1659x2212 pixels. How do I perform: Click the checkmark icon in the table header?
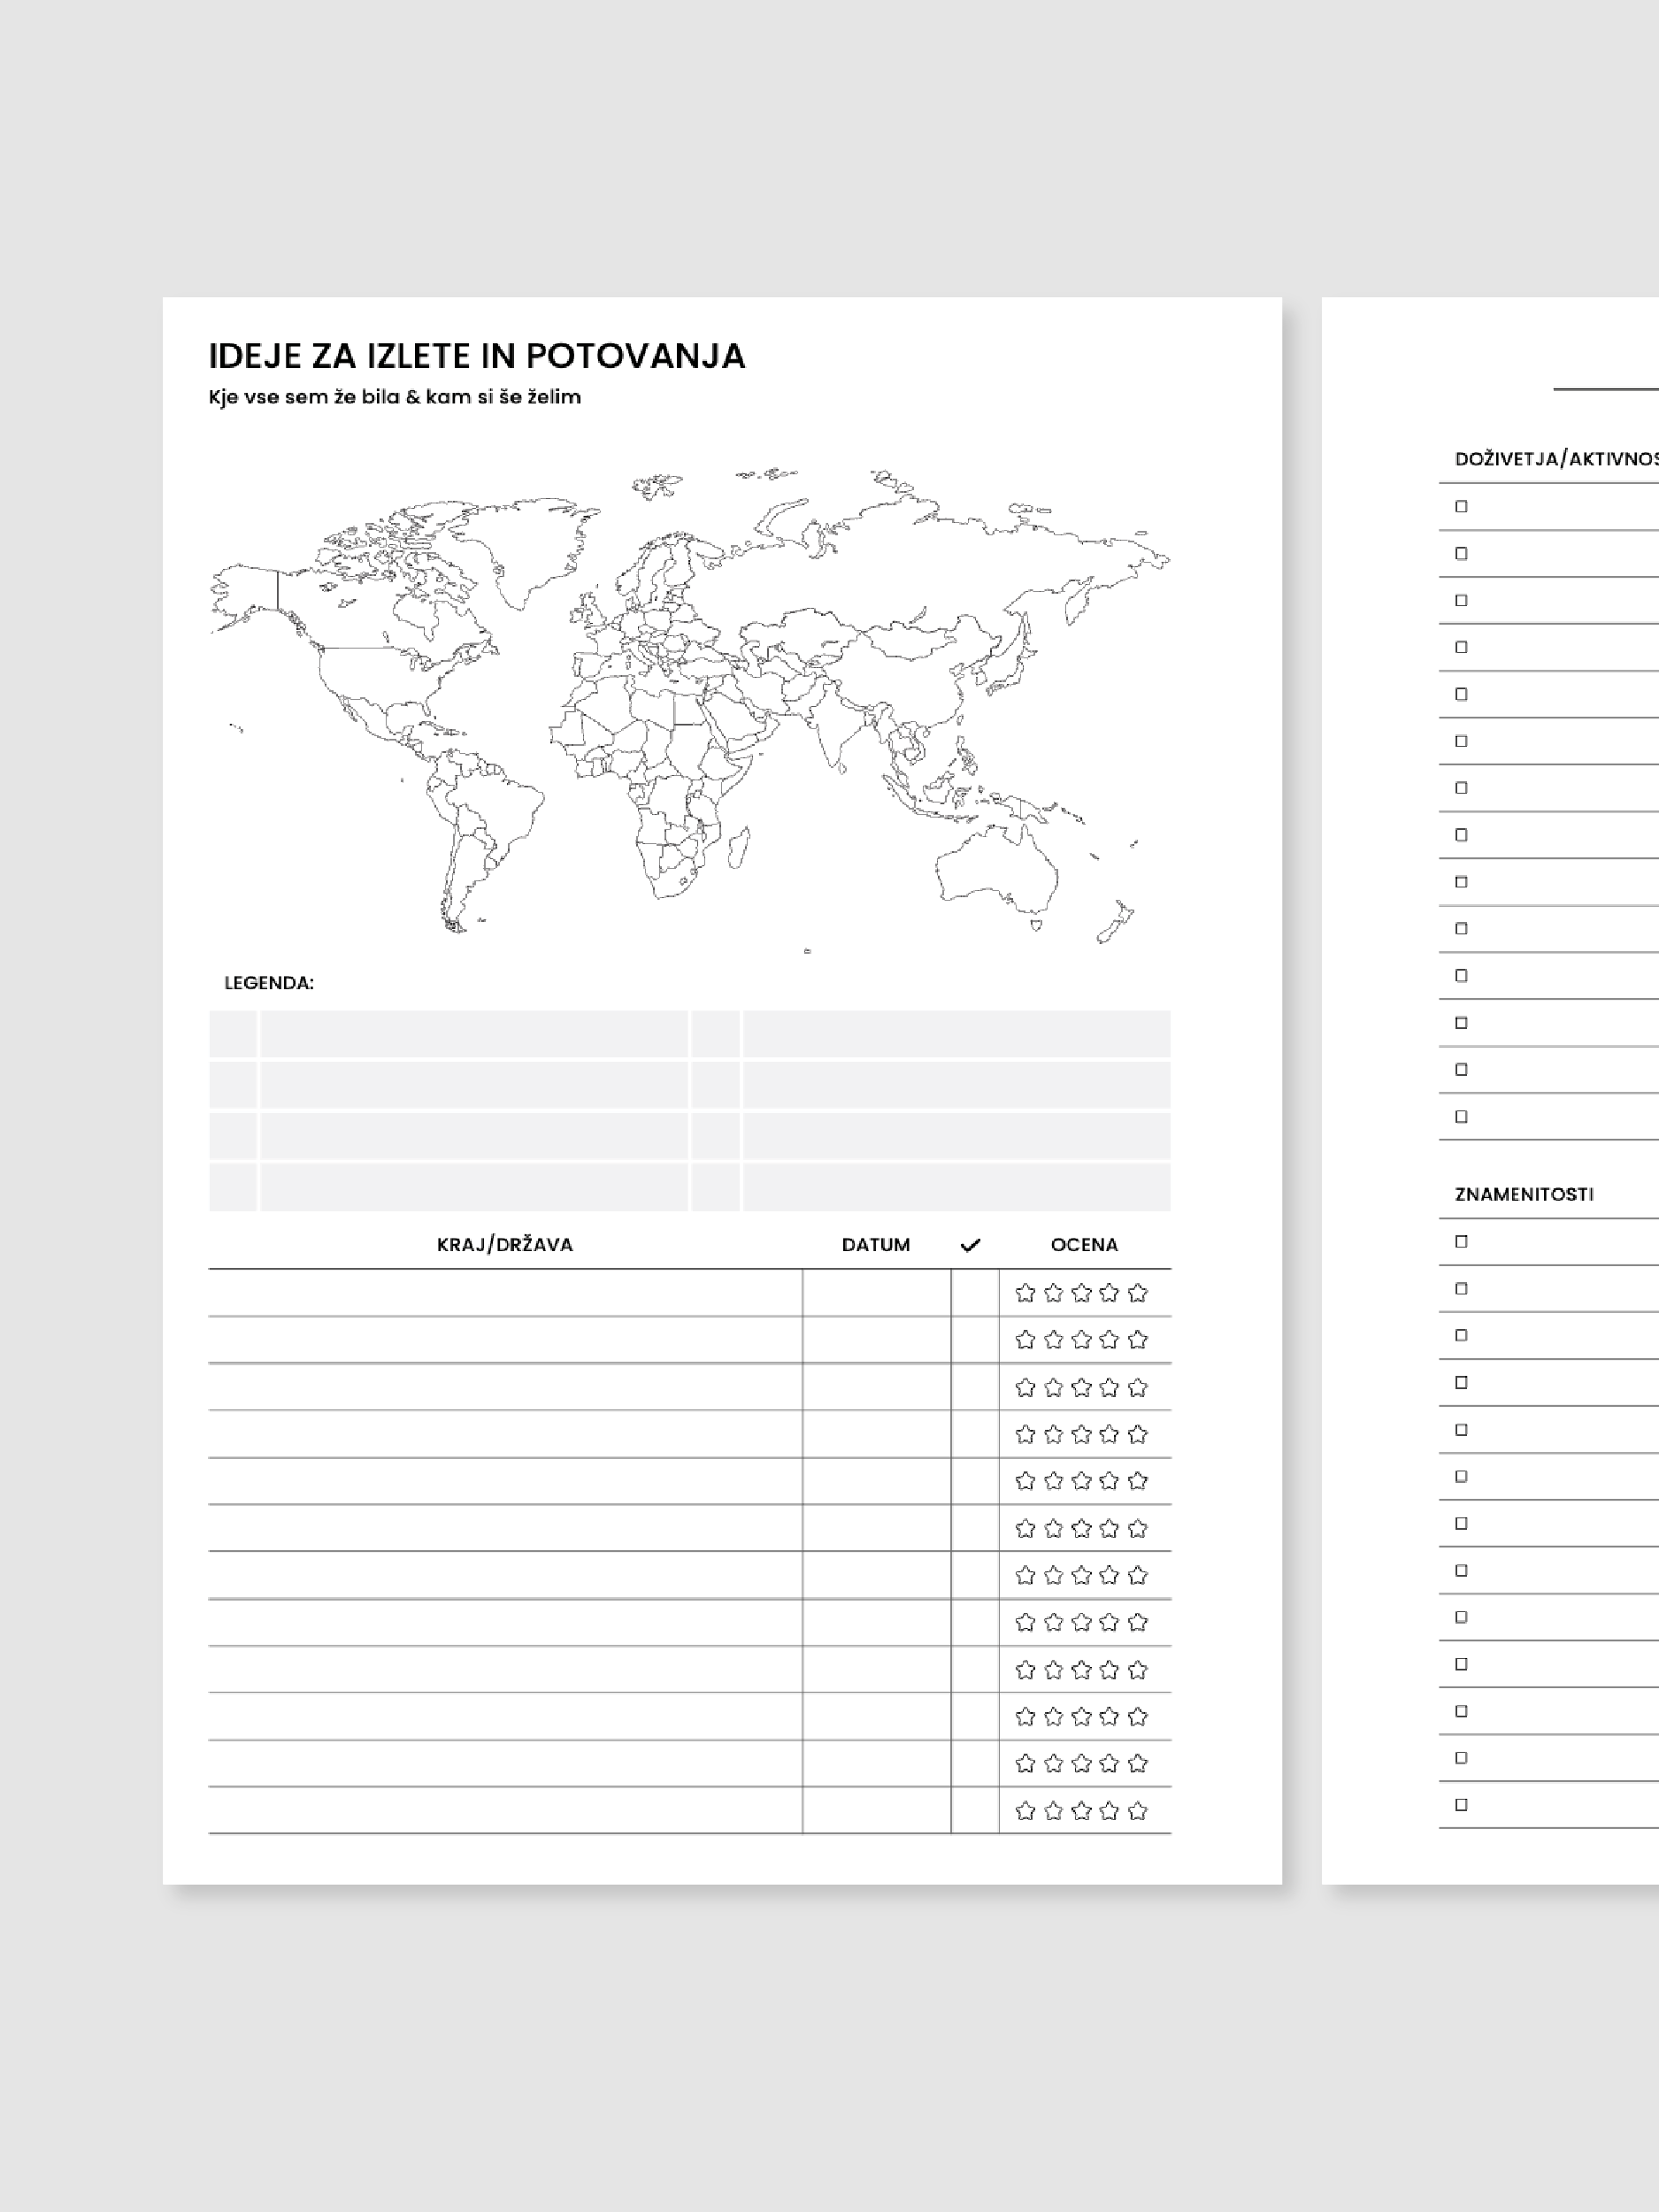[970, 1245]
